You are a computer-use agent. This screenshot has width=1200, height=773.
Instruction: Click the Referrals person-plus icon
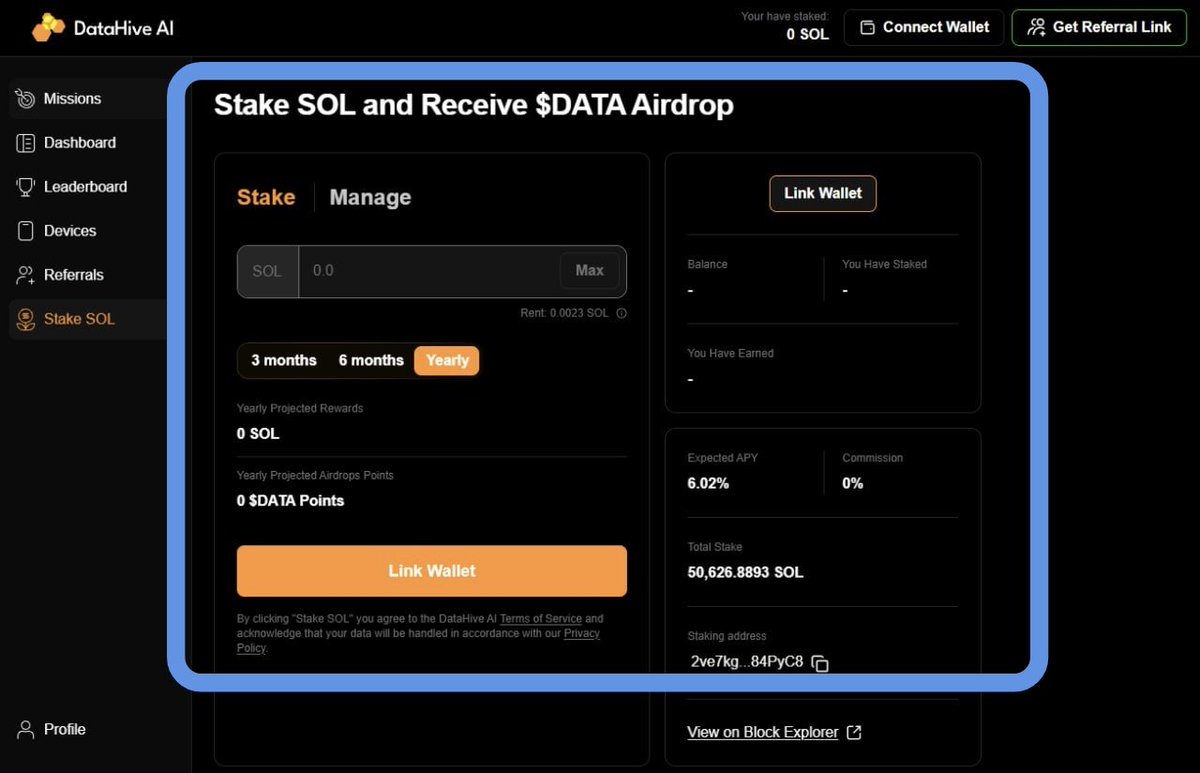[26, 275]
